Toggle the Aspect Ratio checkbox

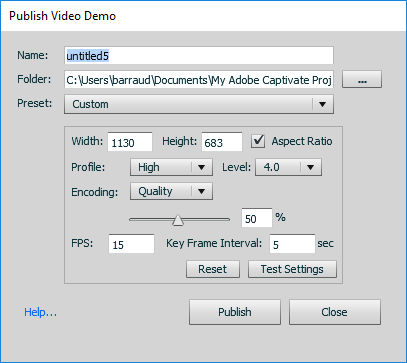coord(258,141)
